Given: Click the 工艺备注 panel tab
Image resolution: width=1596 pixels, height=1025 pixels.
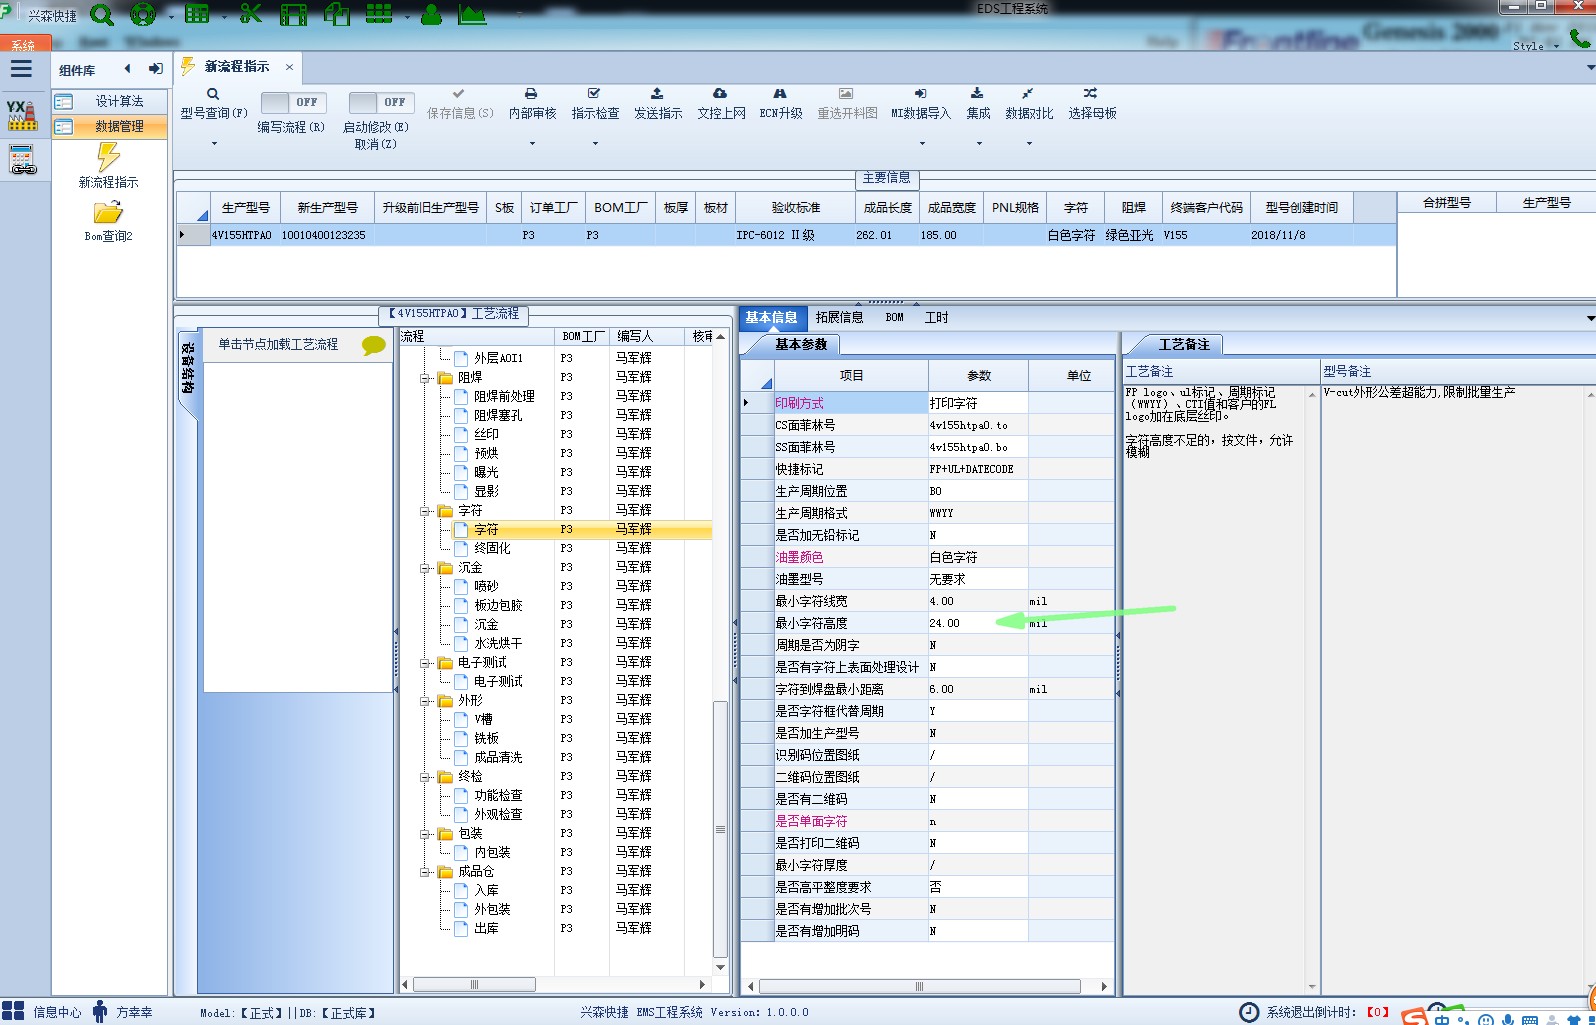Looking at the screenshot, I should tap(1184, 344).
